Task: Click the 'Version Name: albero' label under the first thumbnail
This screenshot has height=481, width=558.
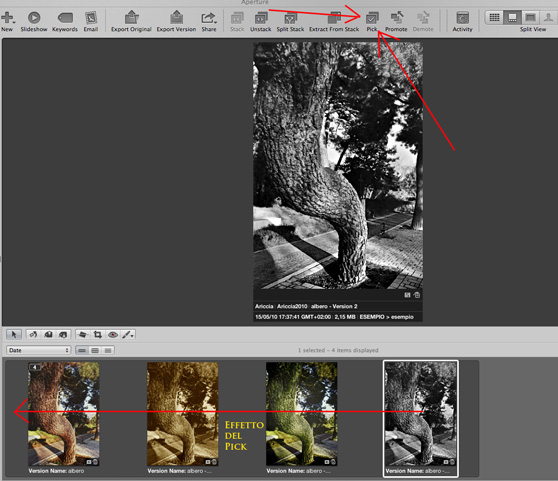Action: [x=56, y=471]
